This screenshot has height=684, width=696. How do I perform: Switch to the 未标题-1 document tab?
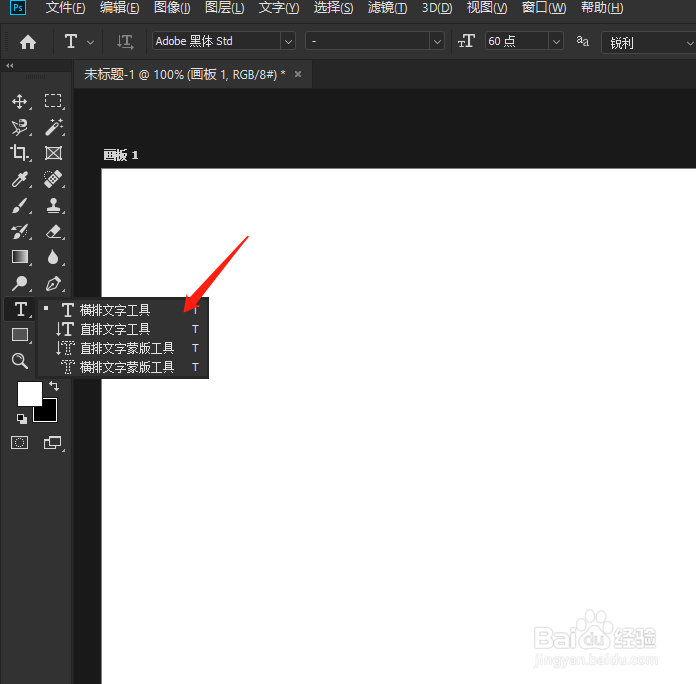(185, 75)
